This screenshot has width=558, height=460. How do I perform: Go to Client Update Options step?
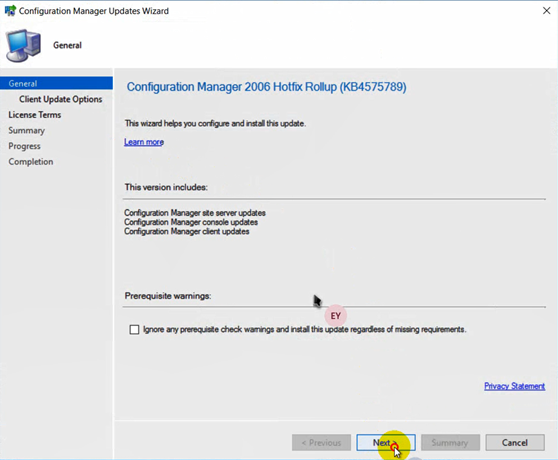point(60,99)
